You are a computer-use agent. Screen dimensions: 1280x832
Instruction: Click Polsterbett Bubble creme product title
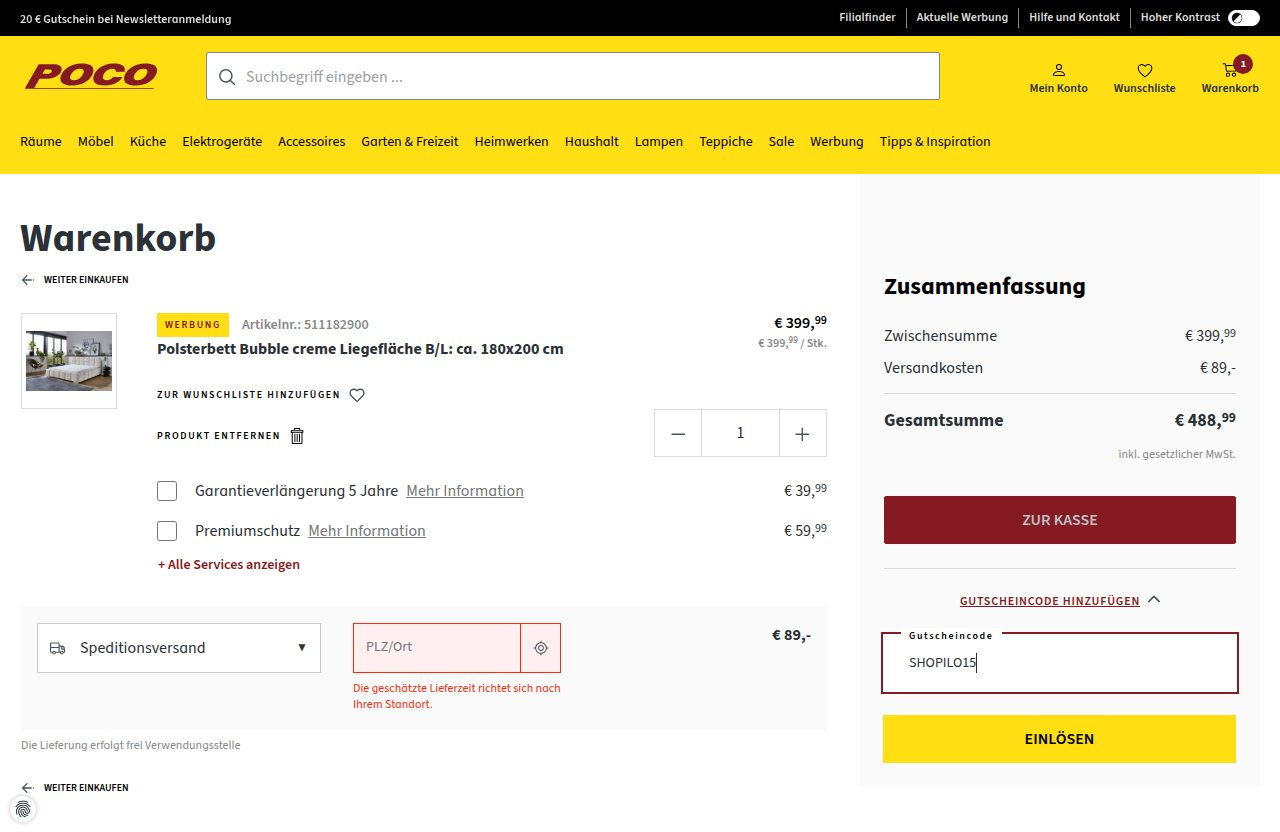pos(360,349)
